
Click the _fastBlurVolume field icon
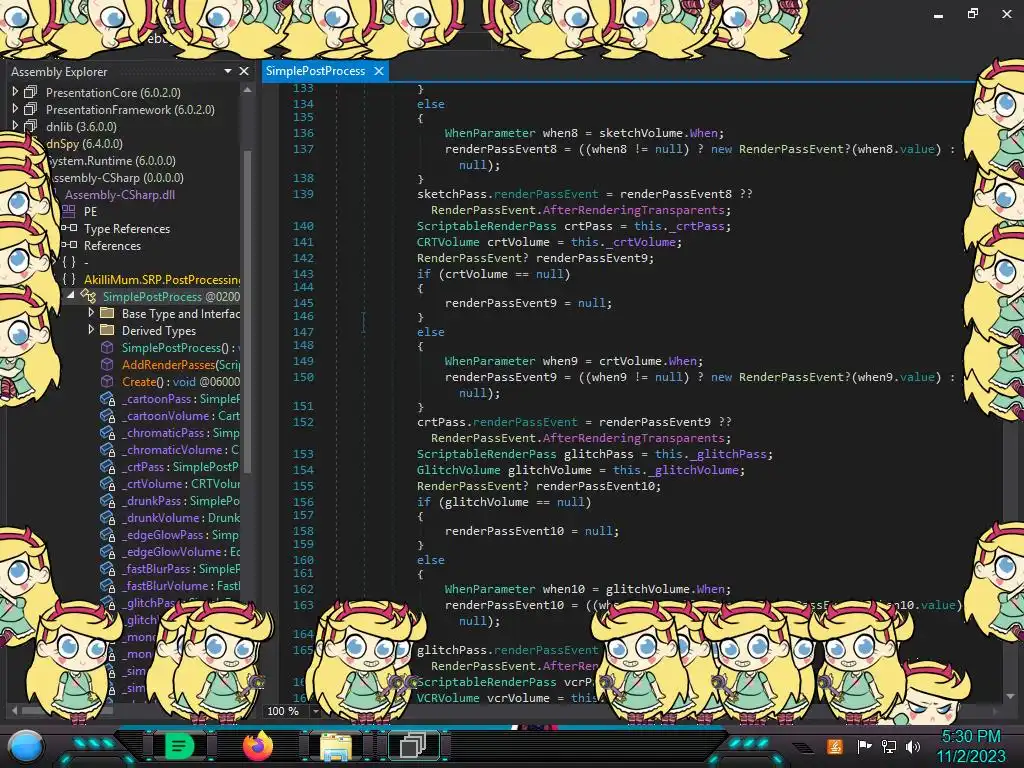tap(107, 585)
